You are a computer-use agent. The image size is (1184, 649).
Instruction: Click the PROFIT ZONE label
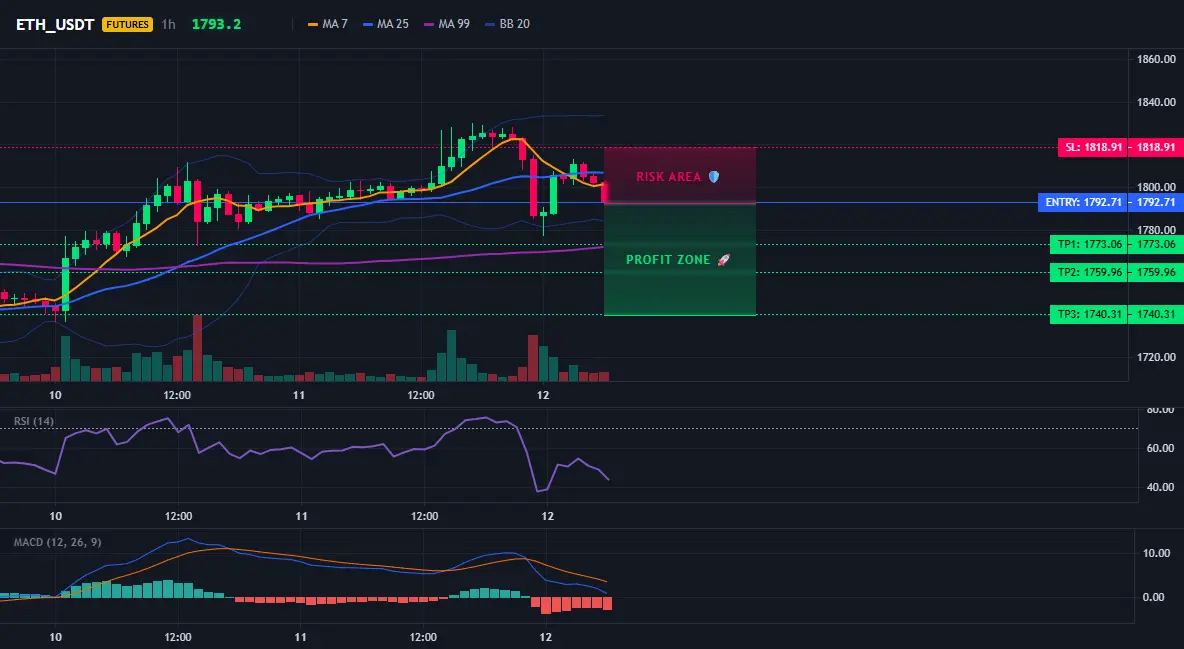(x=677, y=260)
